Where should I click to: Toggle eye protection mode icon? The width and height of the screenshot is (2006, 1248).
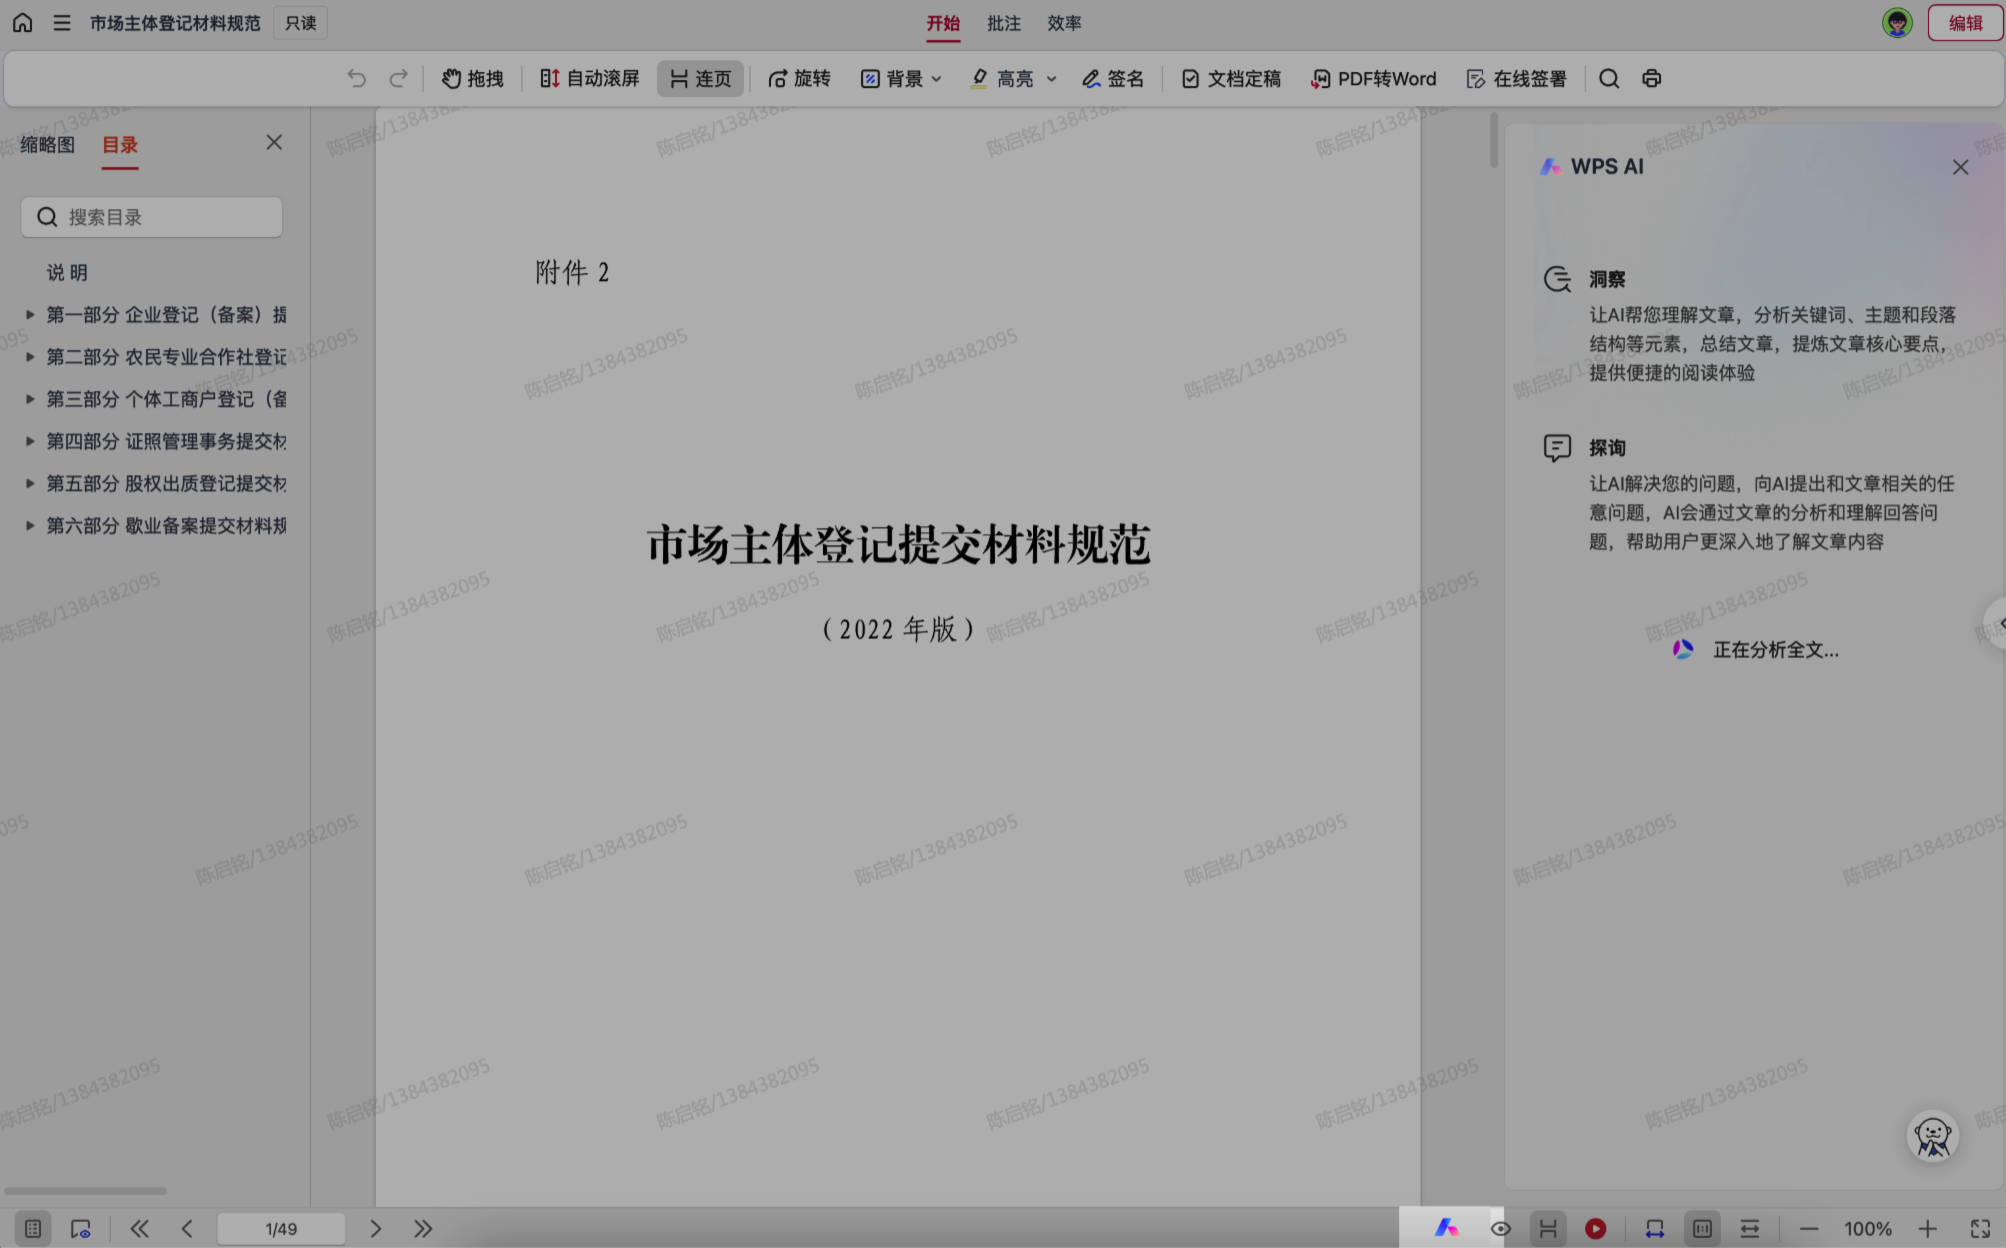tap(1500, 1229)
